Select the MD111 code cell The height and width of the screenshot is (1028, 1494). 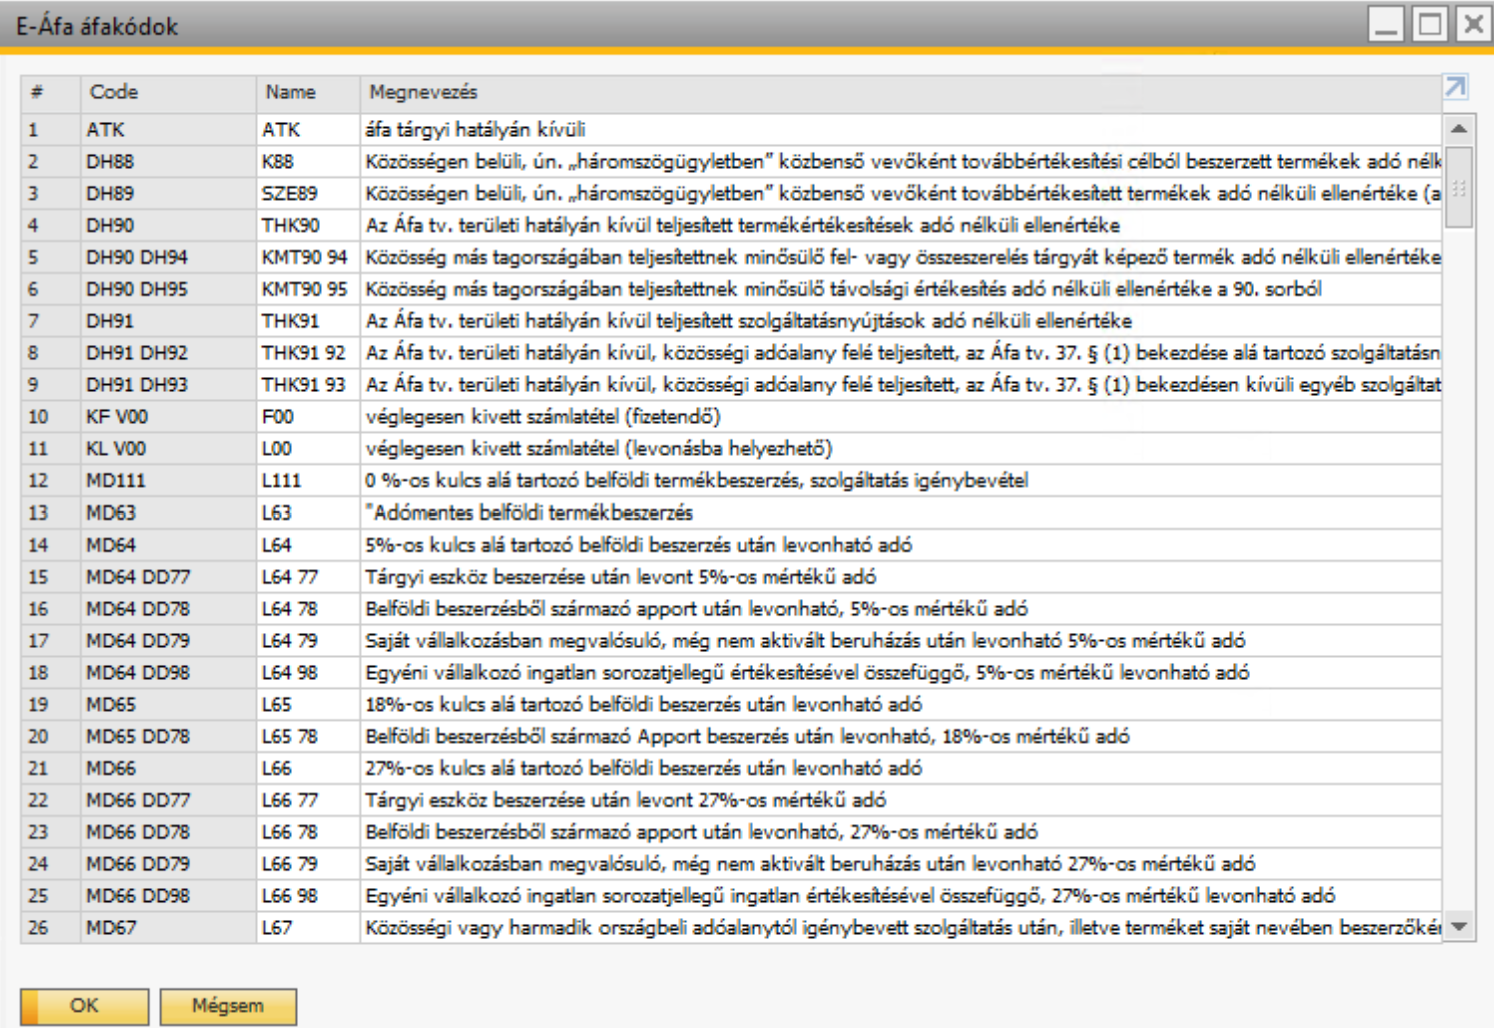coord(168,481)
